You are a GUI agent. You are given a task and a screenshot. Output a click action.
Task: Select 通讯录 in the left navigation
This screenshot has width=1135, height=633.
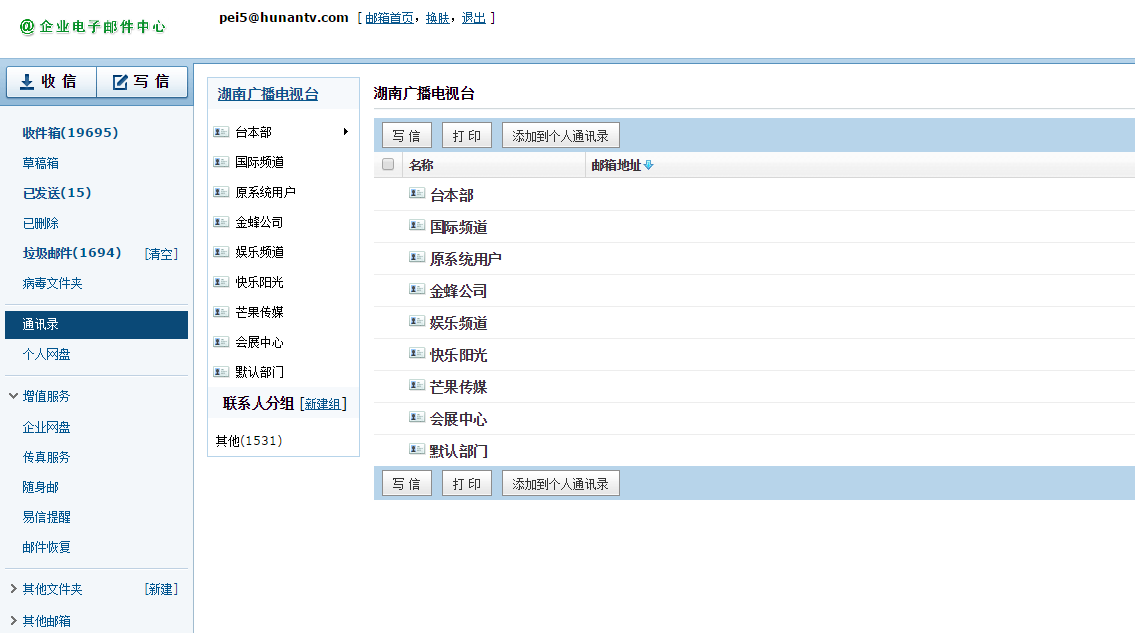tap(96, 324)
